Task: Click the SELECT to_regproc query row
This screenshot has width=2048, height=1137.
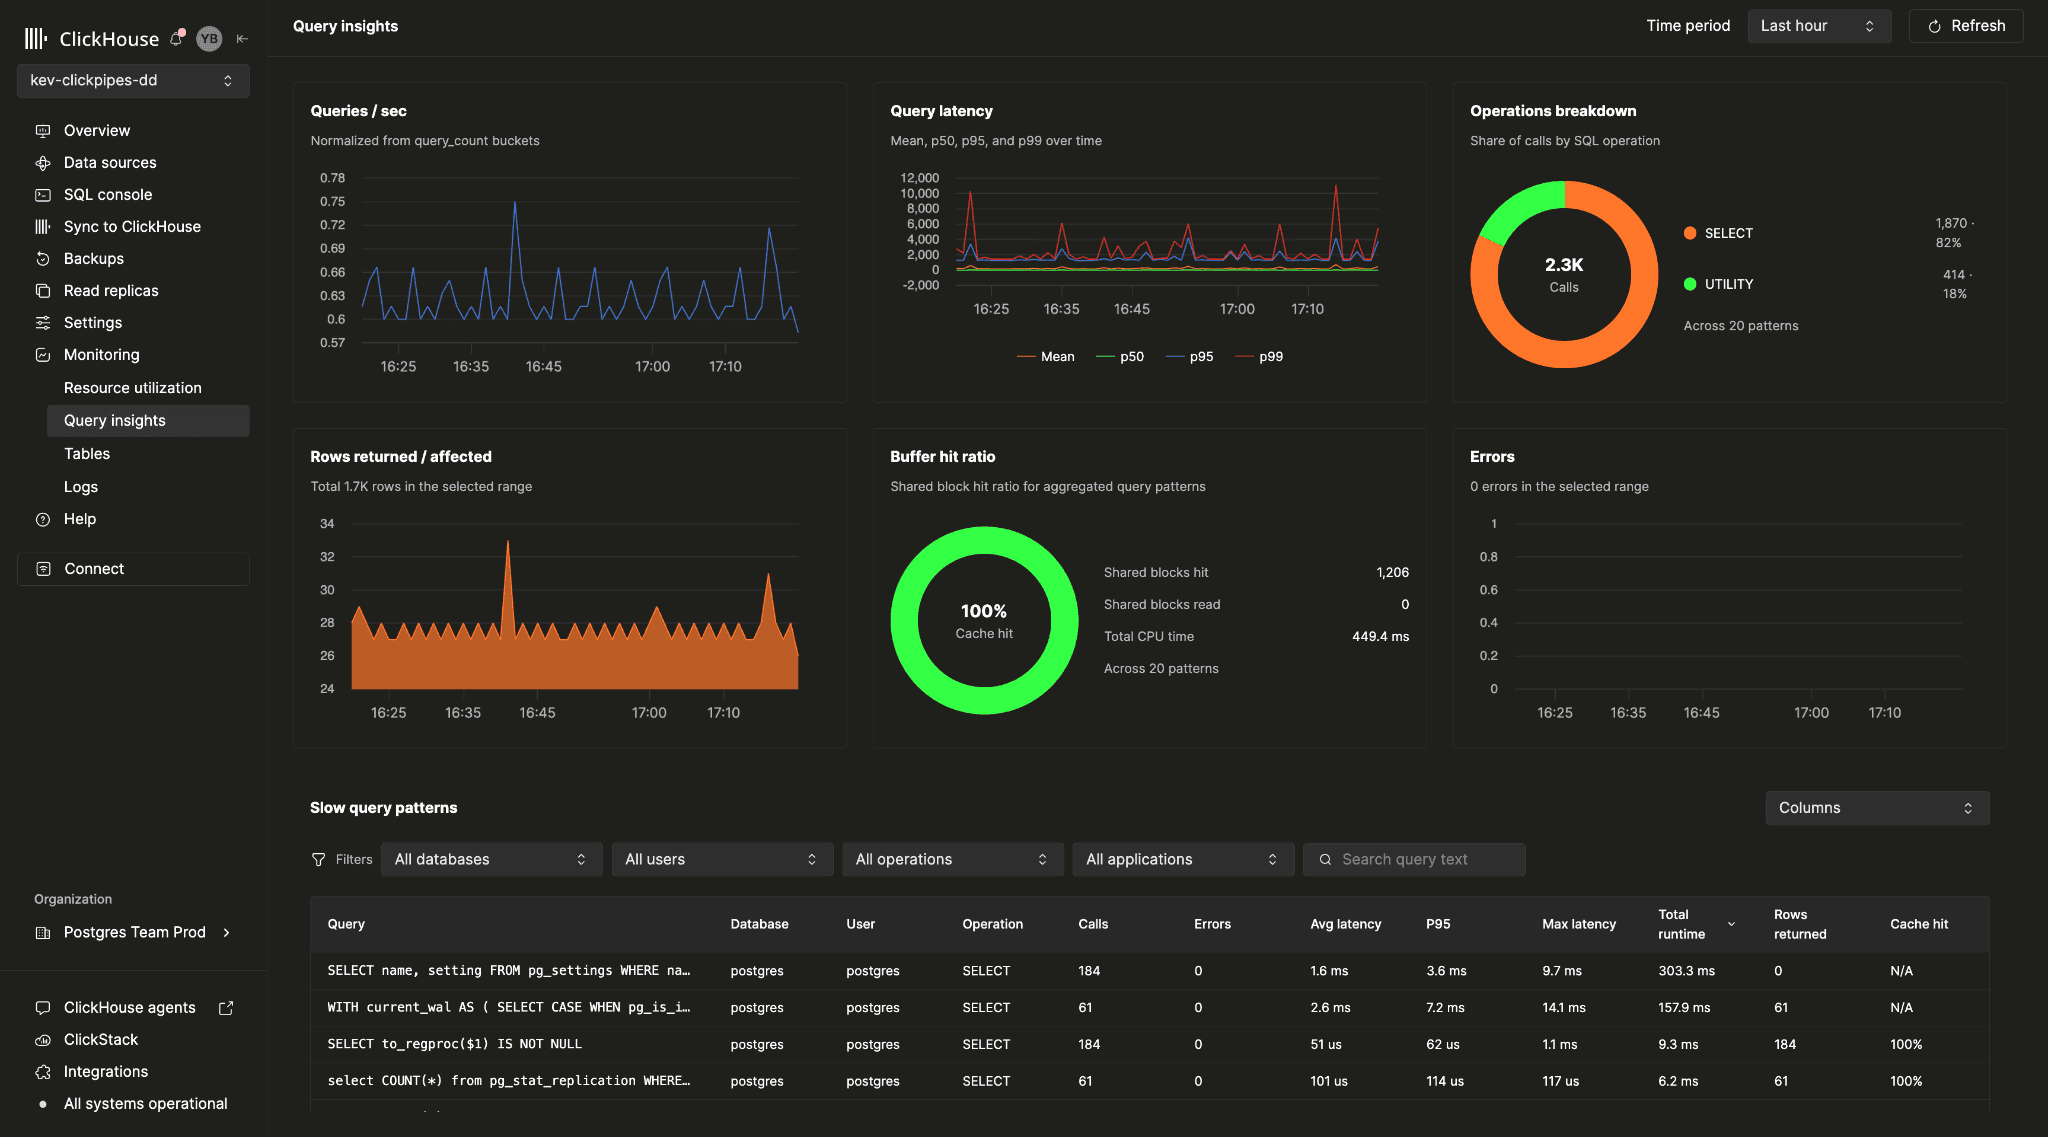Action: click(x=1149, y=1044)
